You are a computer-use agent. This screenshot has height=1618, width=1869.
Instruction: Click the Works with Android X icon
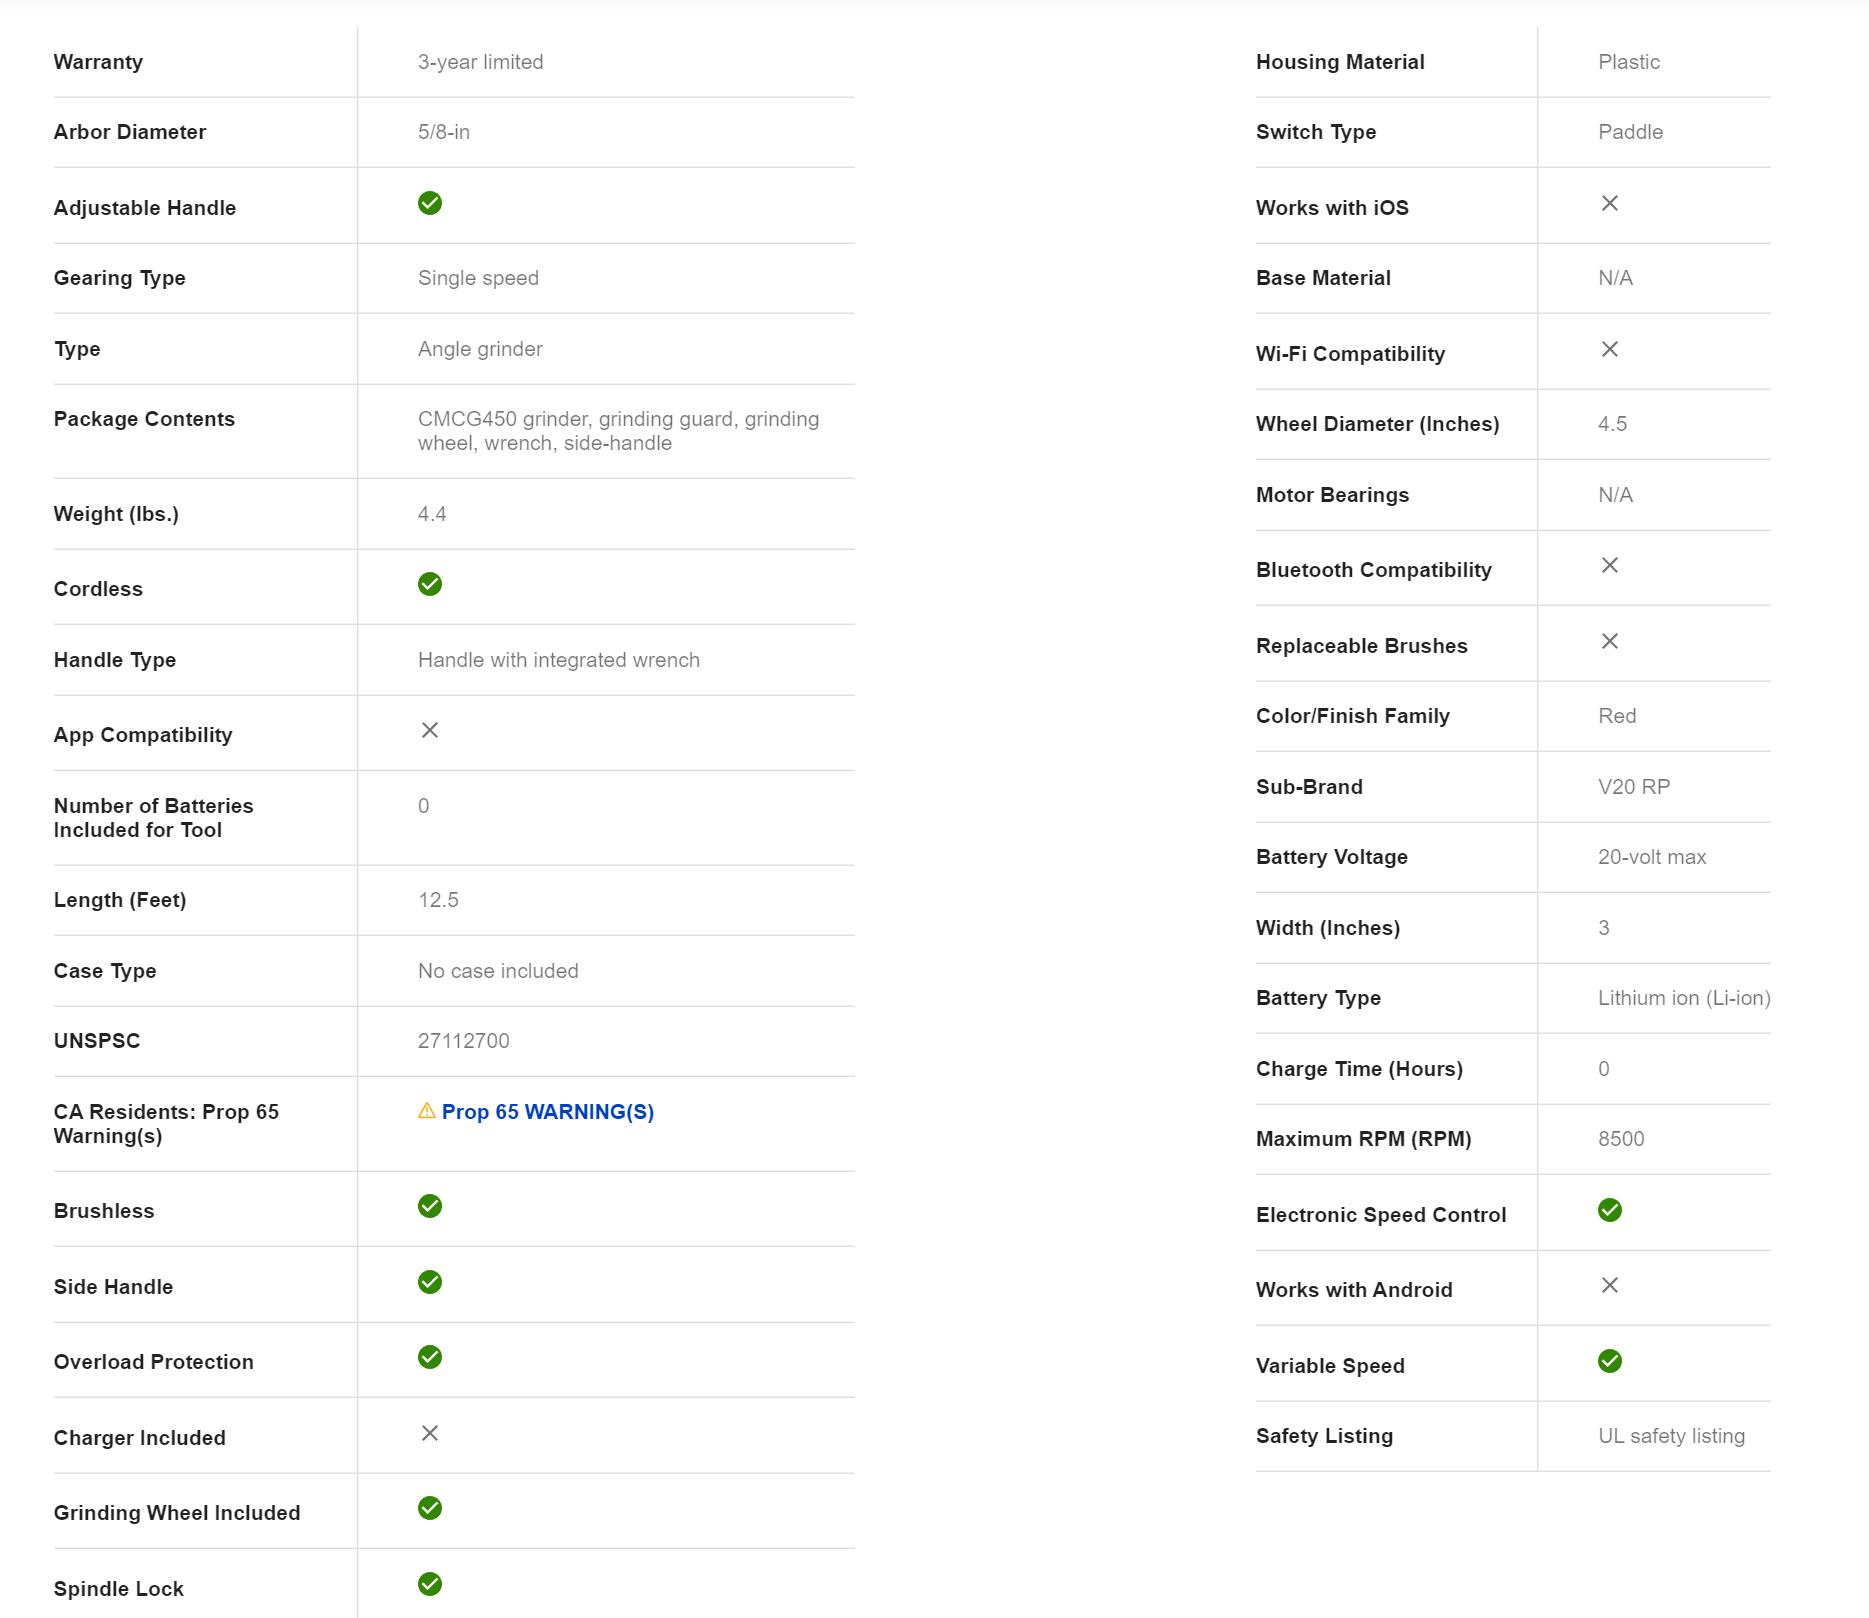pyautogui.click(x=1610, y=1285)
